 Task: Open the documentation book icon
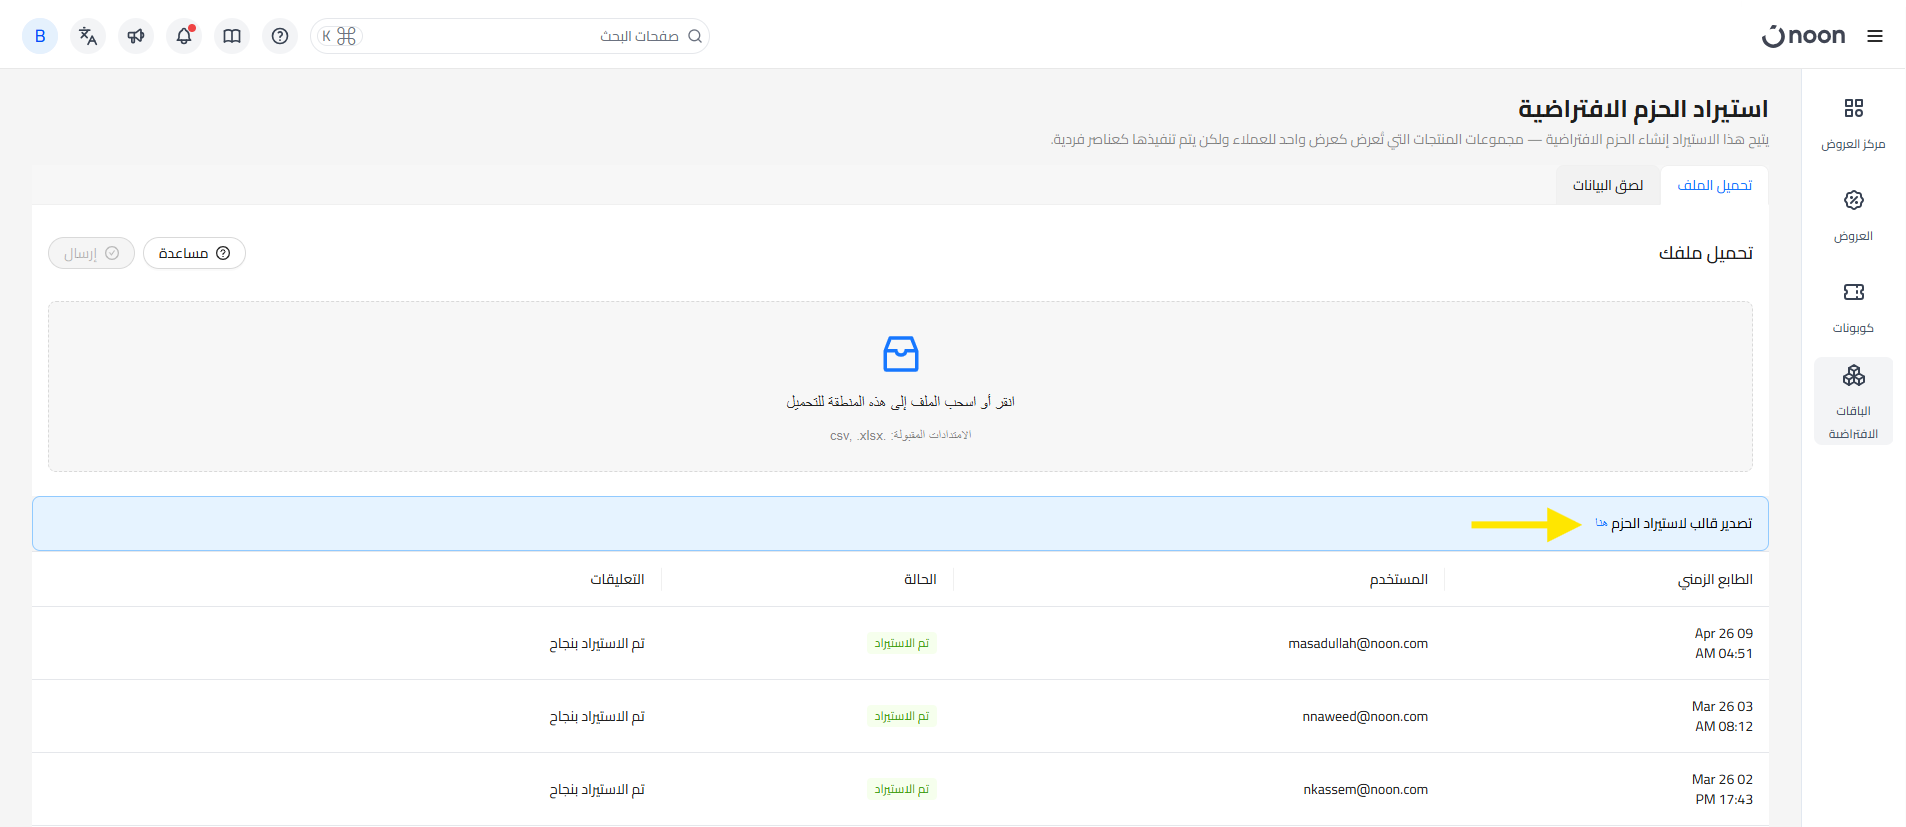[232, 36]
